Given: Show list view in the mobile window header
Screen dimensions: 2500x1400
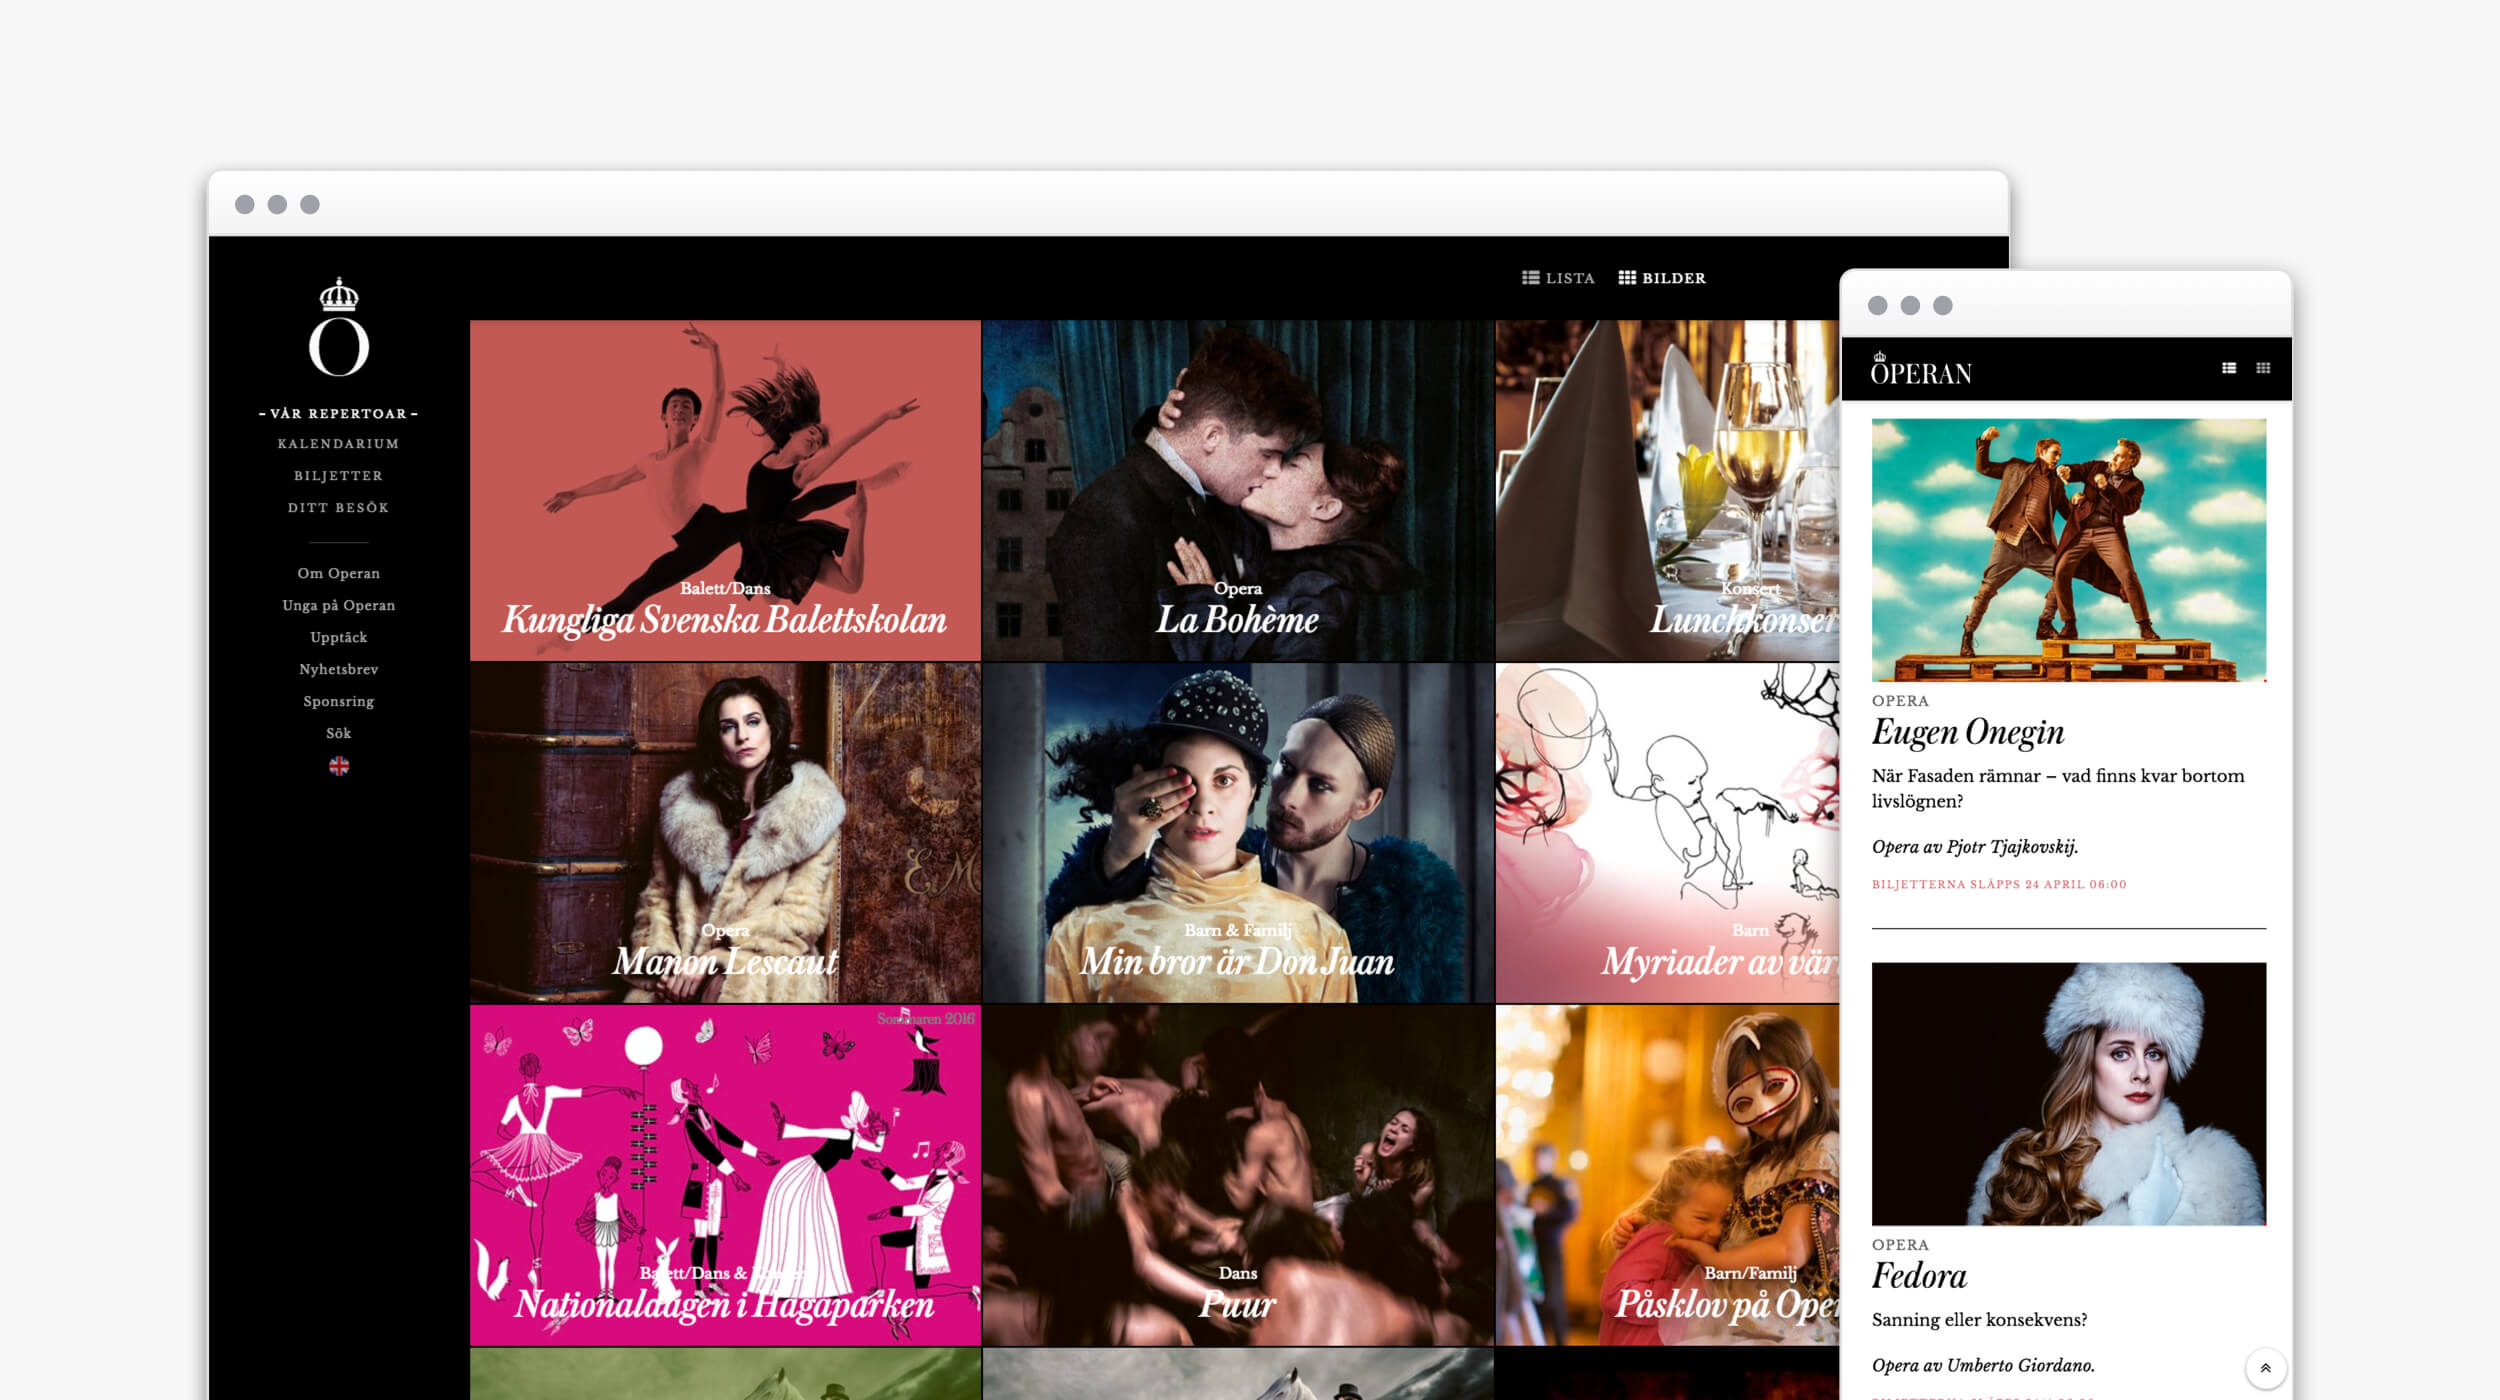Looking at the screenshot, I should (x=2229, y=368).
